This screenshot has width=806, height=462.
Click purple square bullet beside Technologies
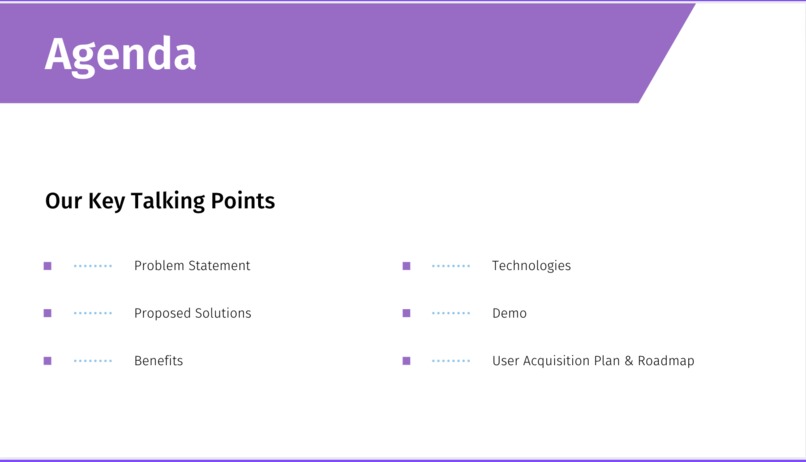tap(406, 266)
